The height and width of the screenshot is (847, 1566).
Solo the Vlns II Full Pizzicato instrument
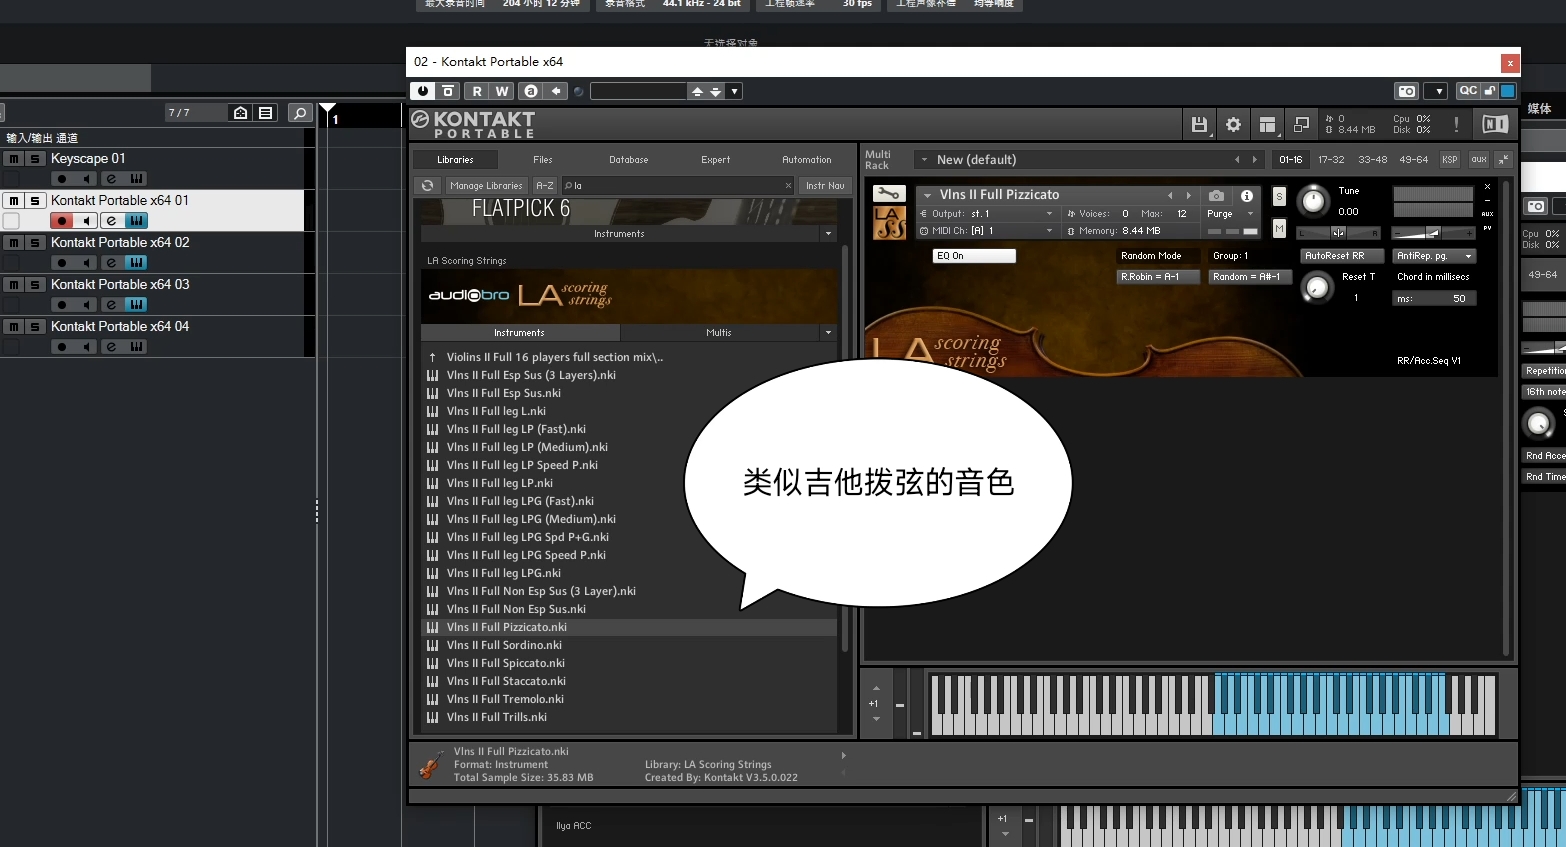coord(1279,196)
